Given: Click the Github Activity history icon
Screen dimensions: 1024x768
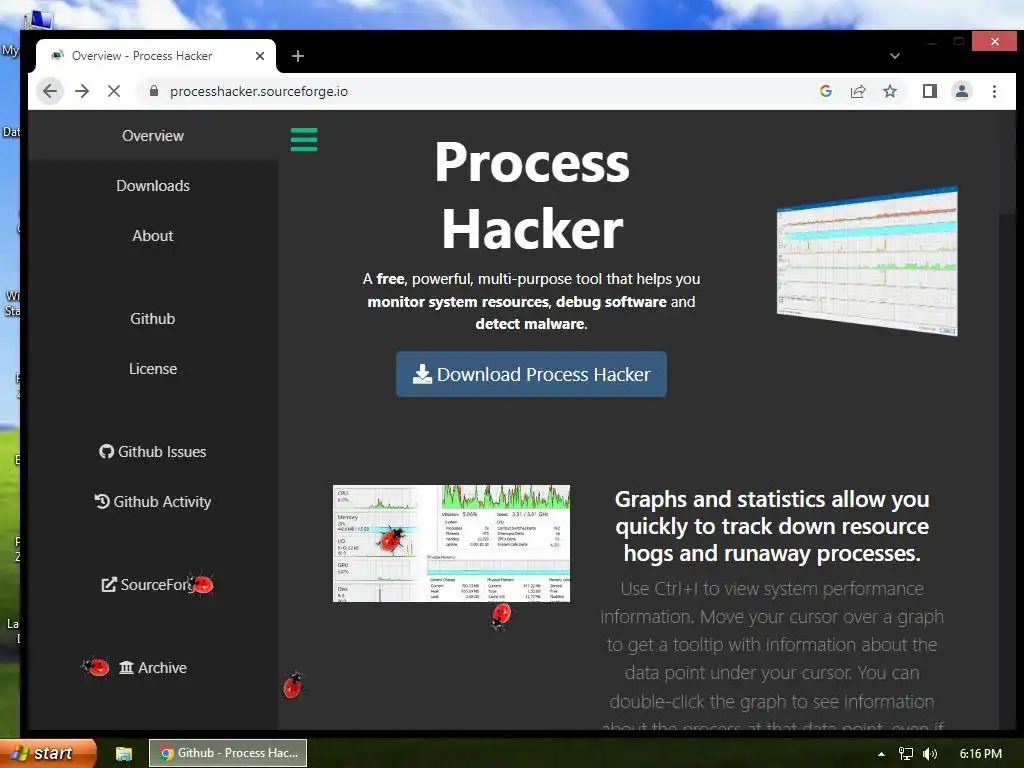Looking at the screenshot, I should (102, 501).
